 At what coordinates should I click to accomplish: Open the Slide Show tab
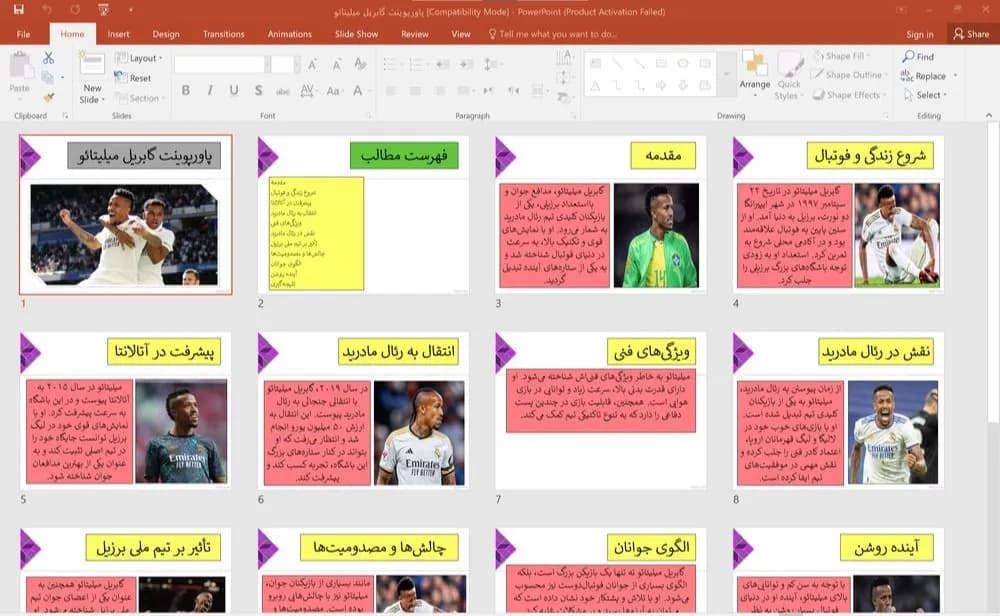[x=357, y=34]
